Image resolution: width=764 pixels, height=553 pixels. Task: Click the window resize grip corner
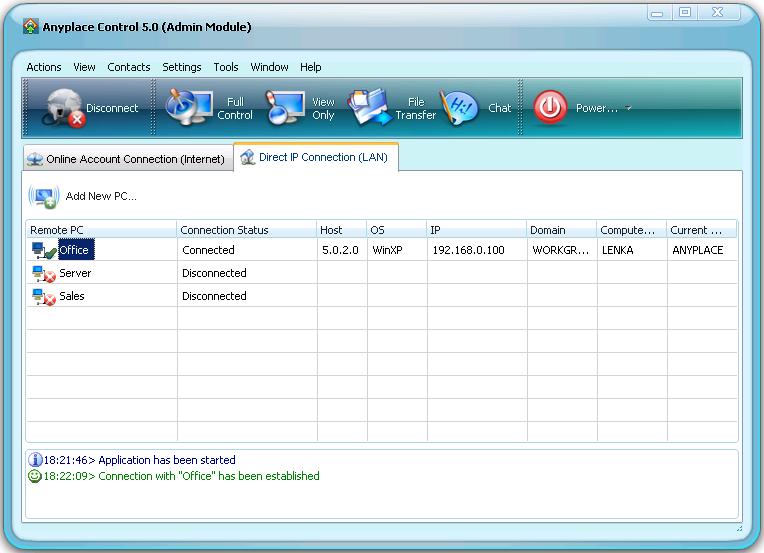[x=739, y=528]
